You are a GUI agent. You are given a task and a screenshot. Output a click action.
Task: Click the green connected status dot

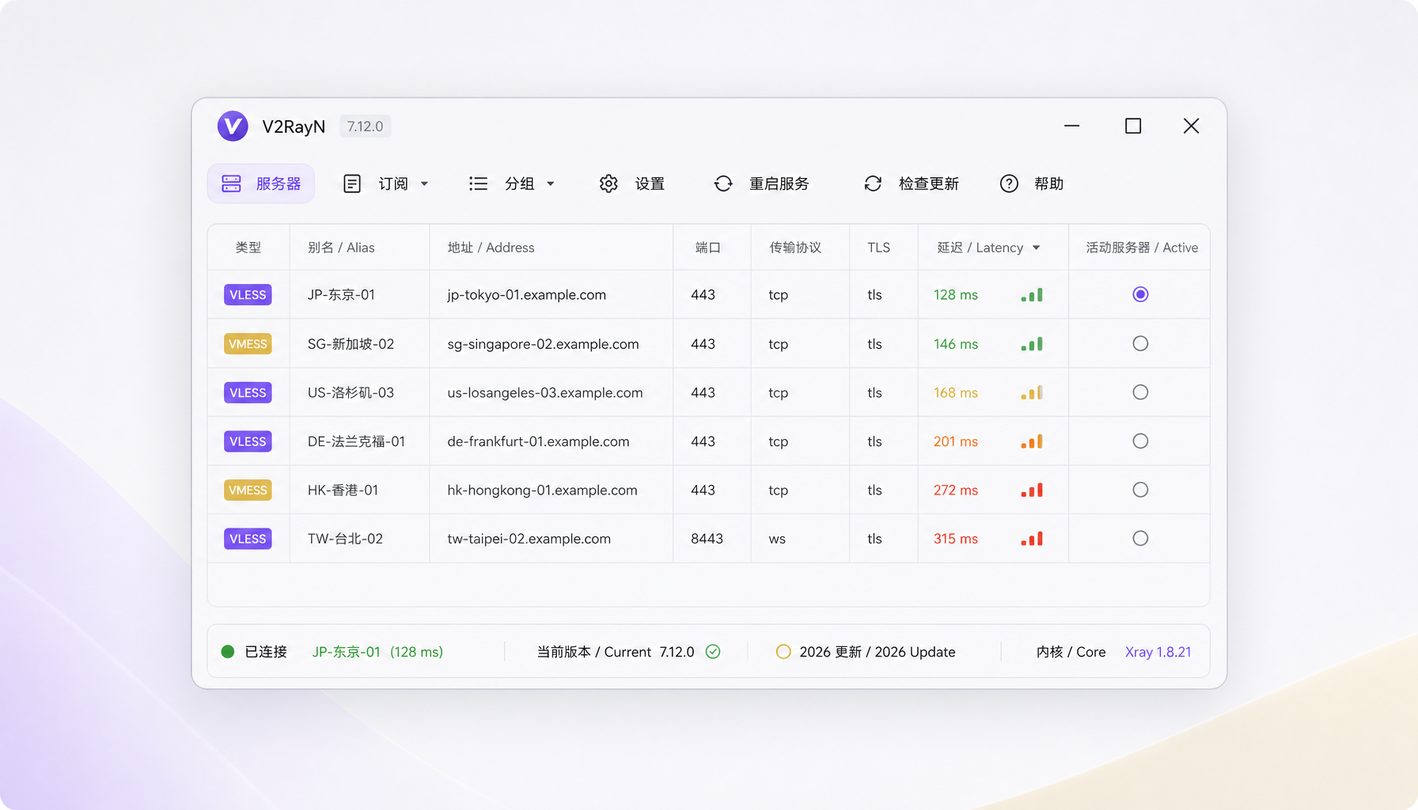(x=228, y=652)
